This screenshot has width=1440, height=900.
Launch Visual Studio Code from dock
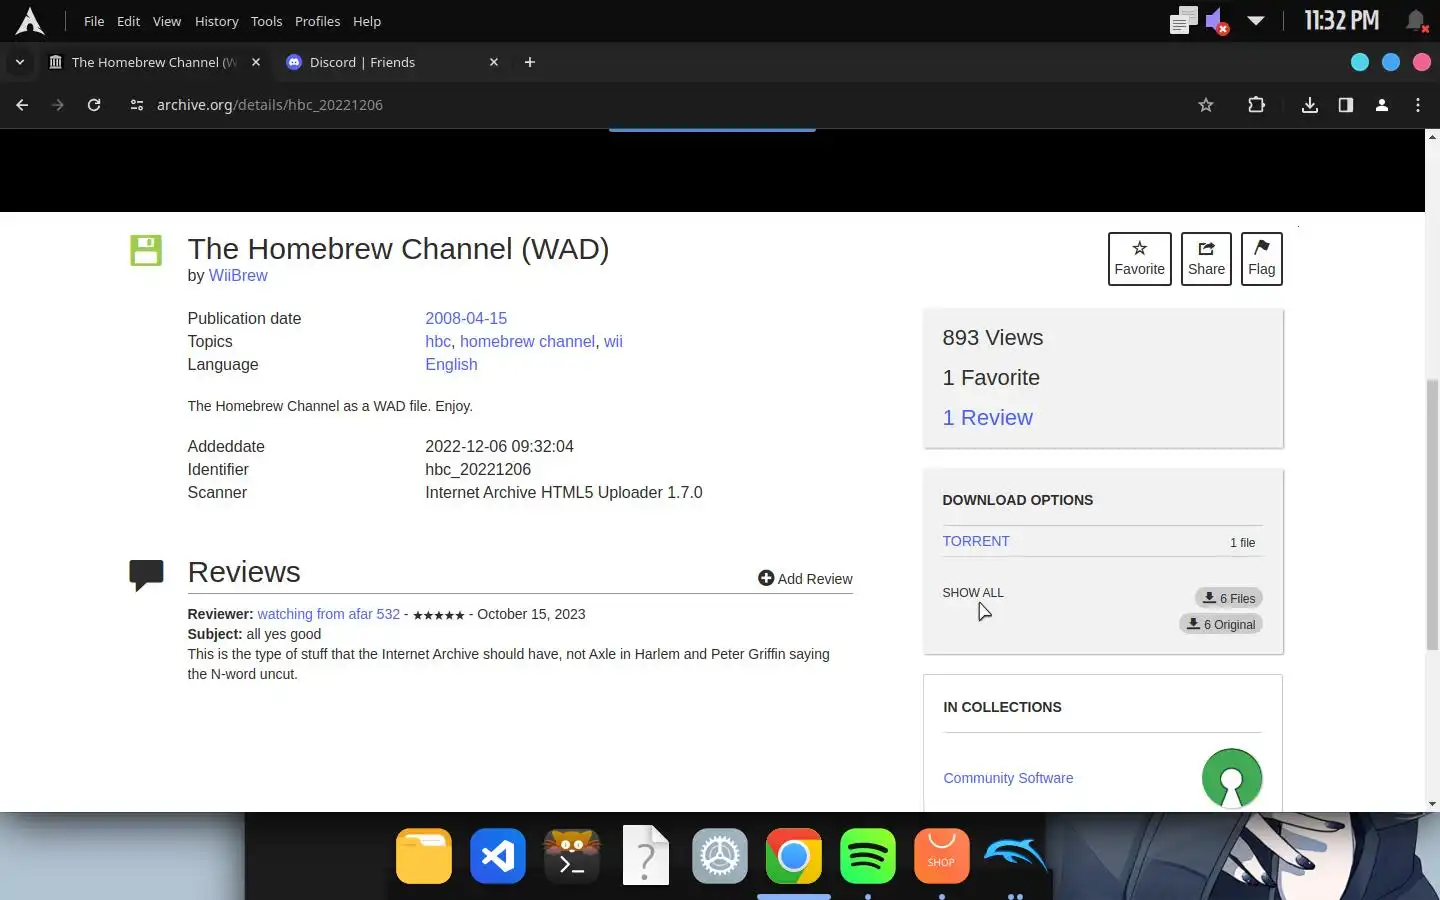coord(498,856)
